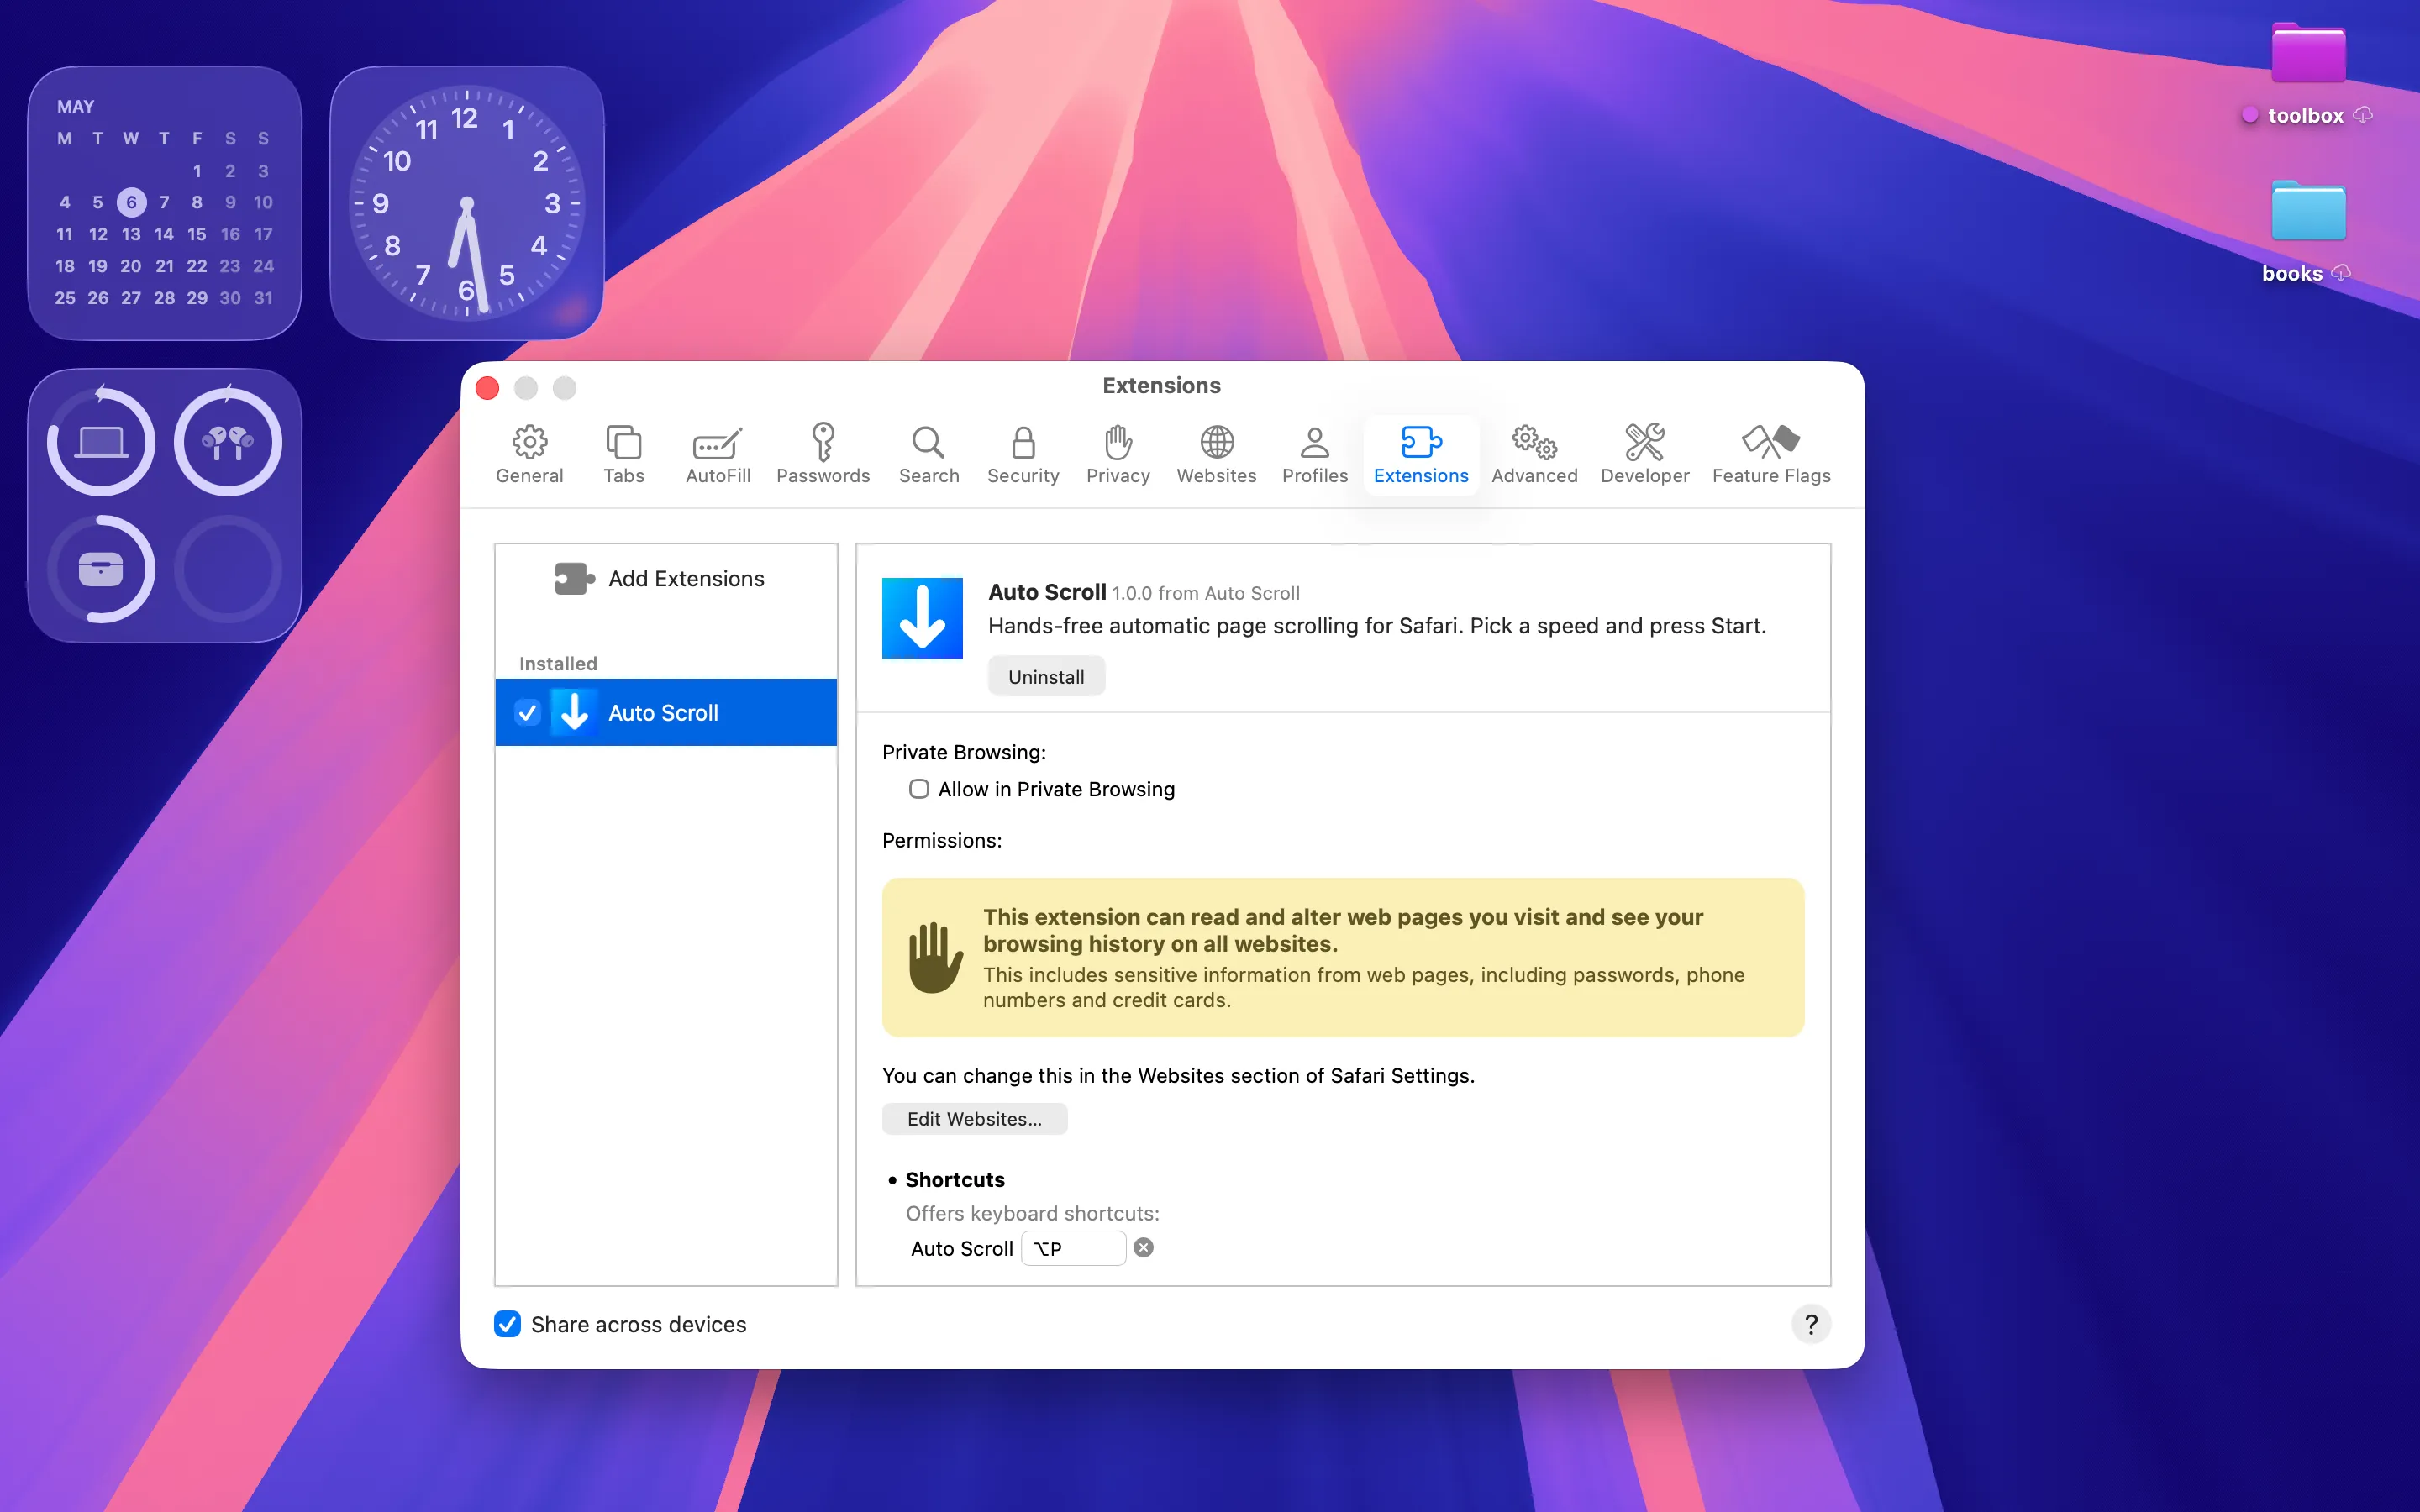Click the hand icon in permissions warning
This screenshot has width=2420, height=1512.
935,957
